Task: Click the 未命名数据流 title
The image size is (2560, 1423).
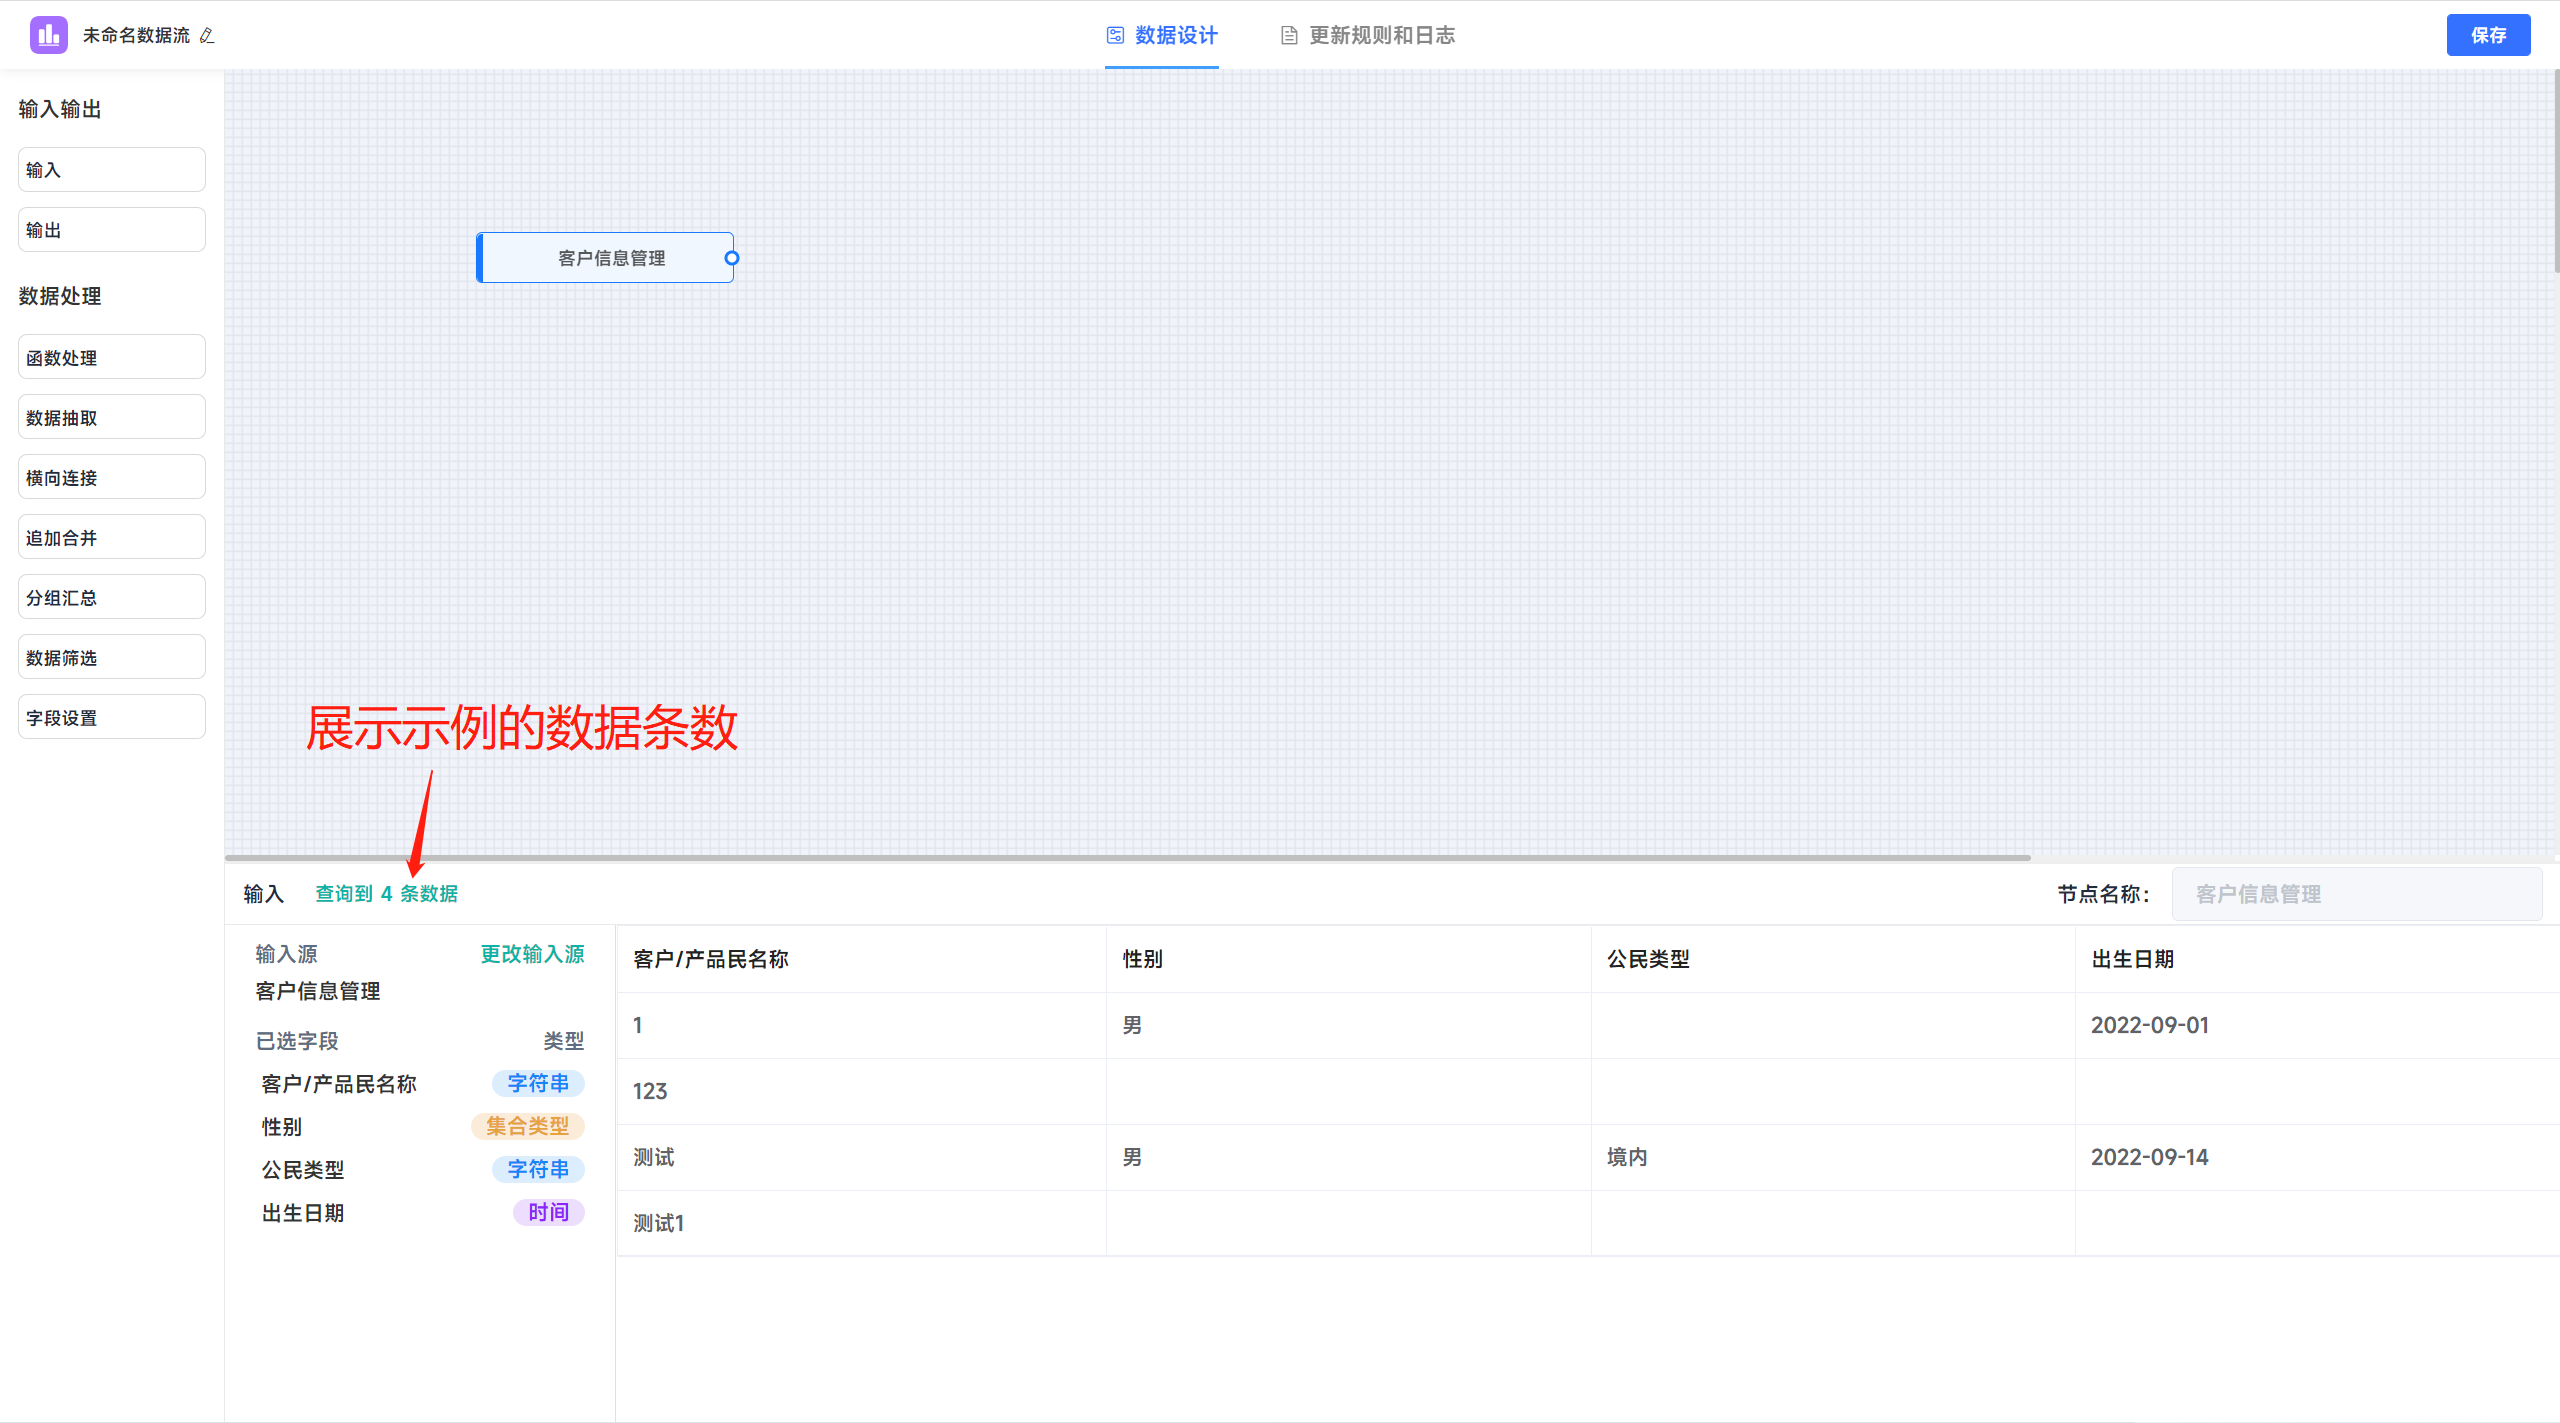Action: point(136,36)
